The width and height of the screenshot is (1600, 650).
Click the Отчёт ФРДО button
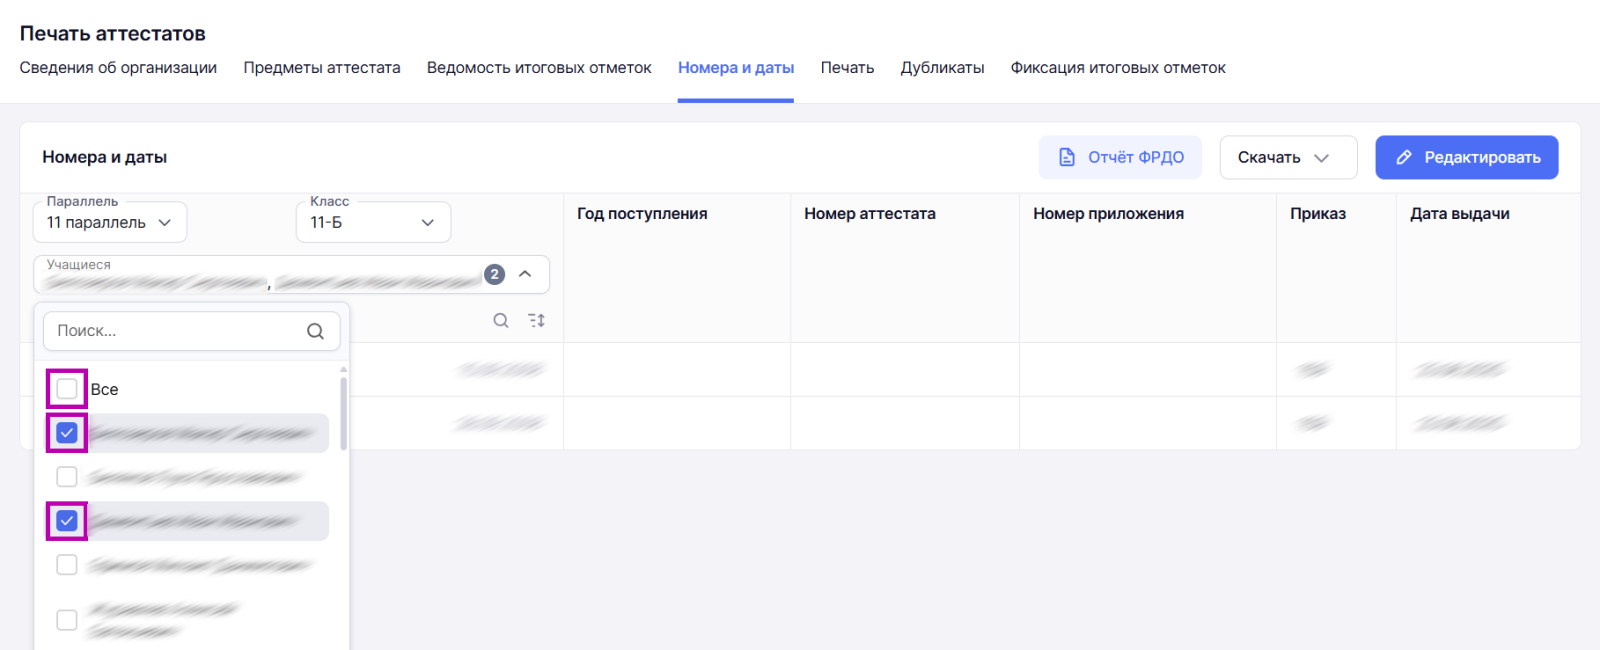(1120, 157)
